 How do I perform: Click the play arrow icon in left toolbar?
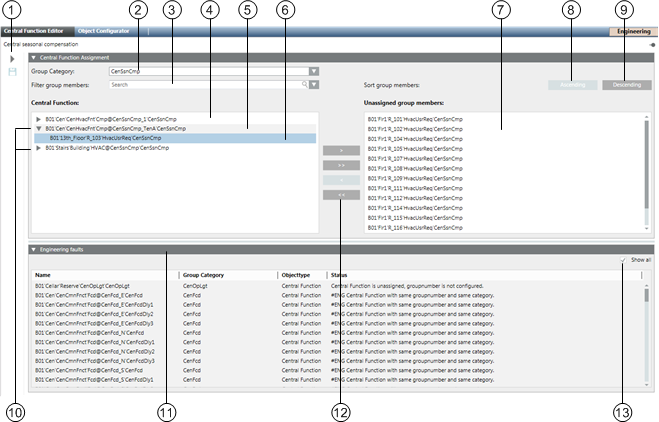pyautogui.click(x=13, y=60)
